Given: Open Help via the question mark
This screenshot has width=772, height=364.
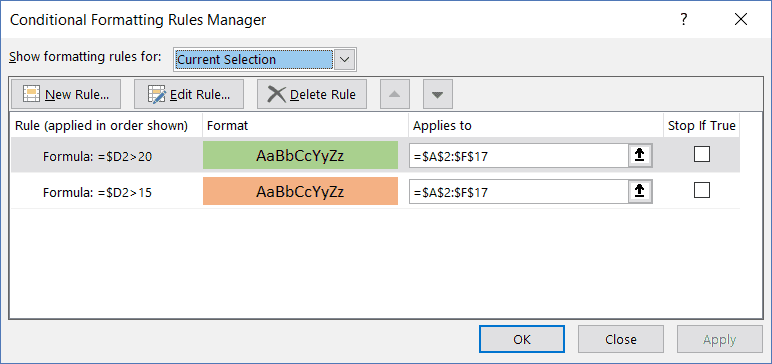Looking at the screenshot, I should tap(684, 20).
